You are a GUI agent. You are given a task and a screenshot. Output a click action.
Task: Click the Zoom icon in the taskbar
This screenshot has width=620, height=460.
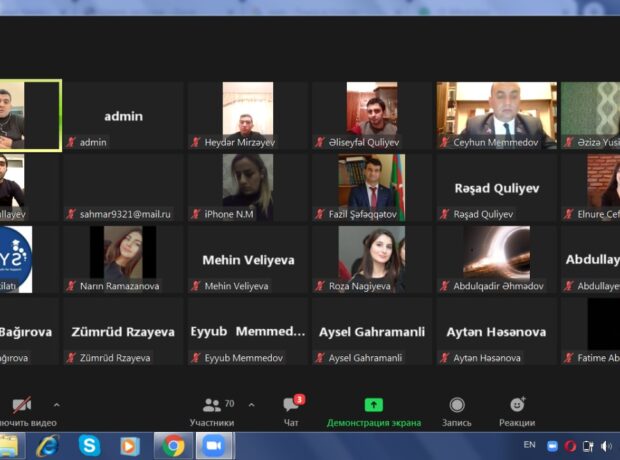tap(214, 446)
